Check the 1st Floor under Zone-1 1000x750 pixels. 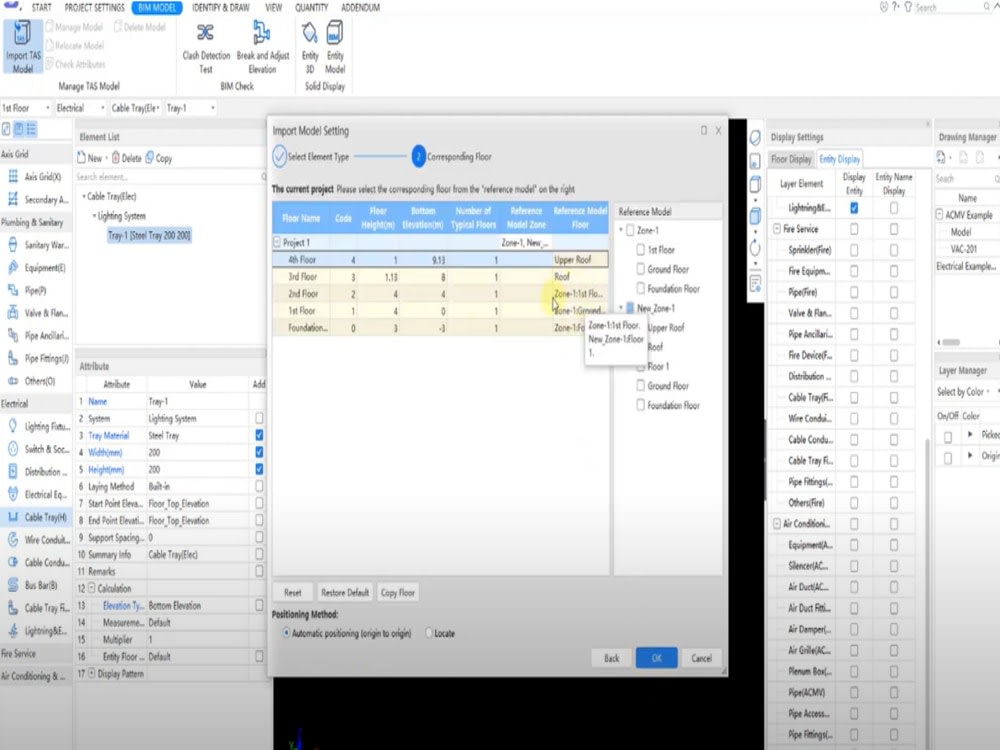[641, 249]
